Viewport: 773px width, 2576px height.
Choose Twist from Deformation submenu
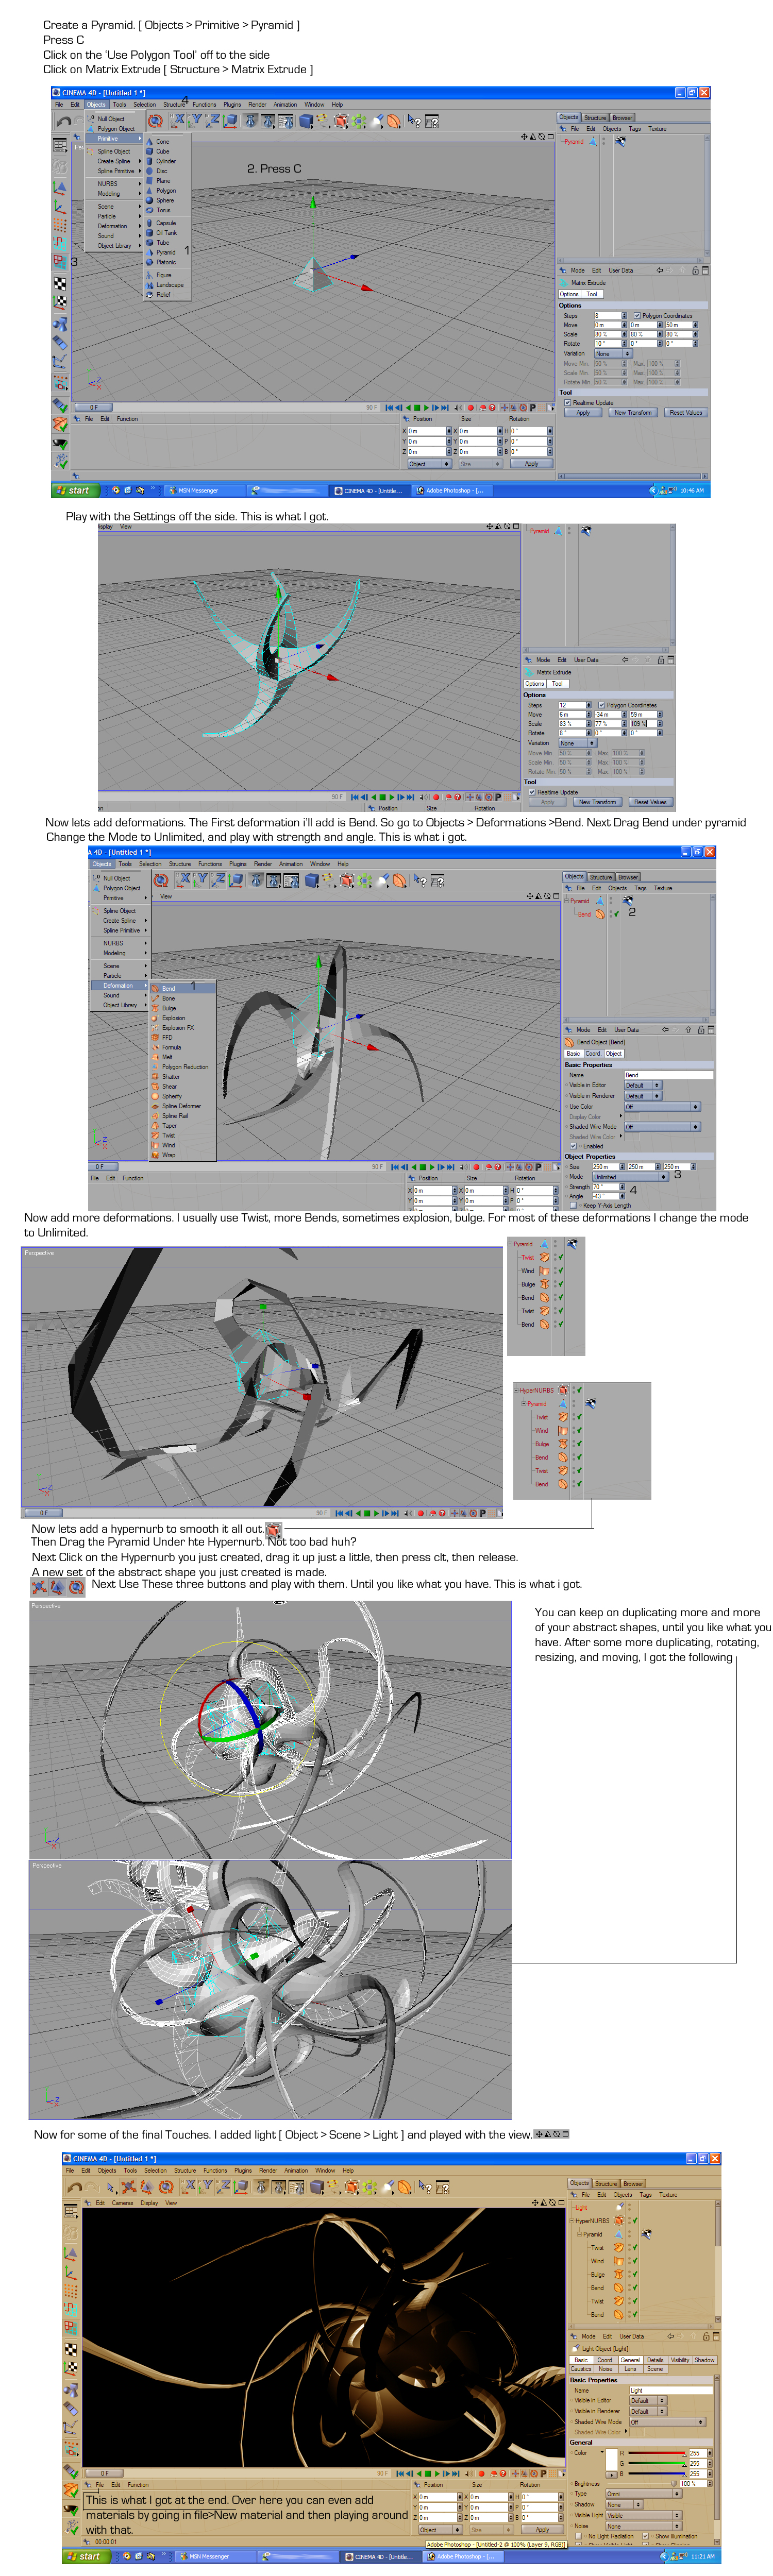pos(183,1135)
